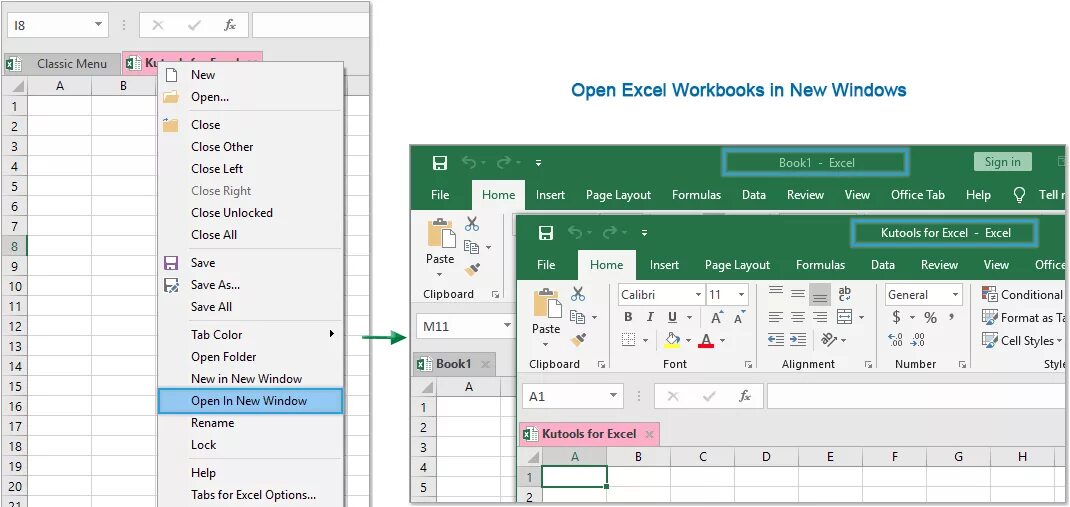Close the Kutools for Excel workbook tab

click(650, 434)
